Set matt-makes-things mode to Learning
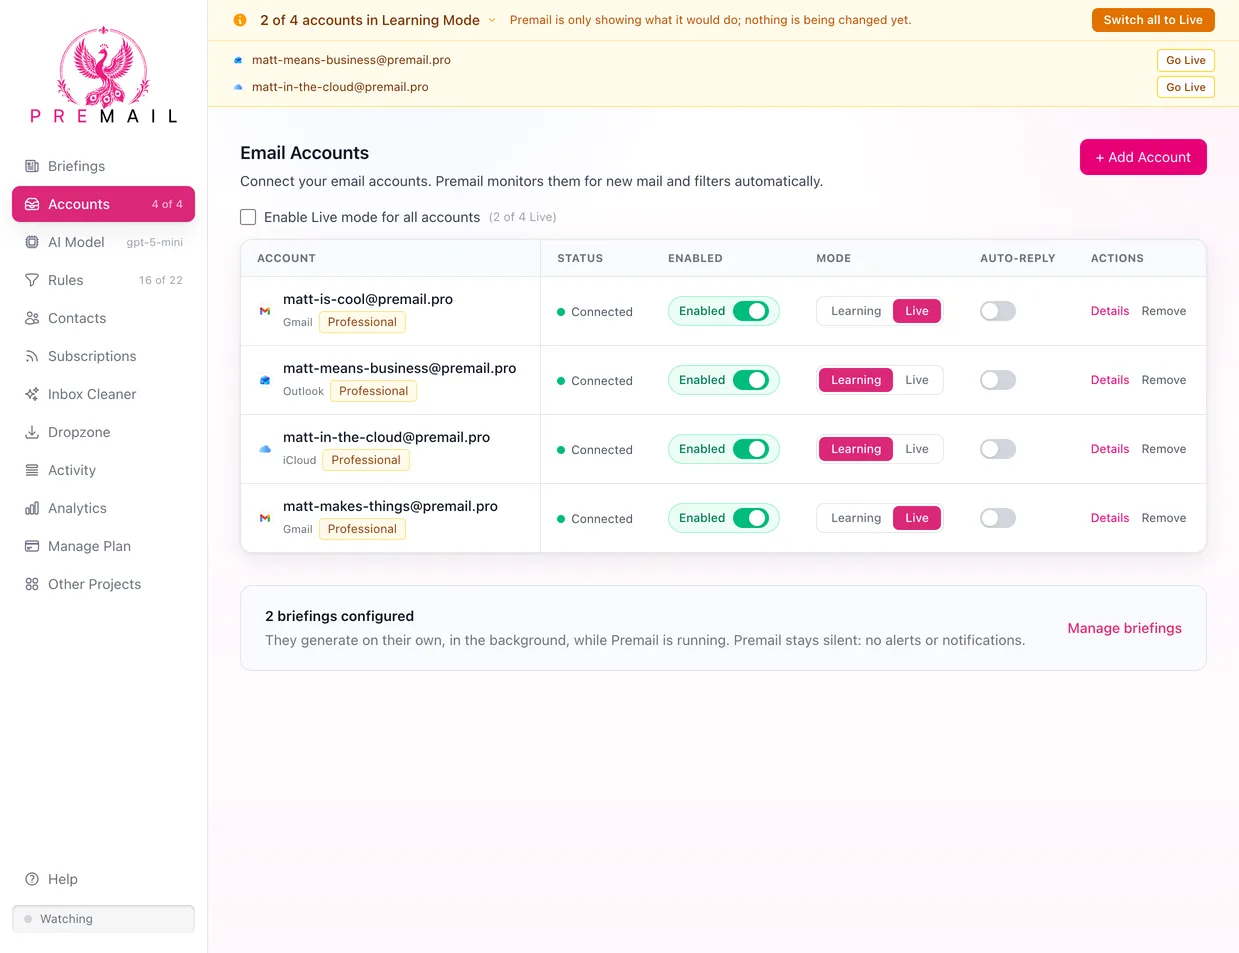The image size is (1239, 953). click(856, 518)
